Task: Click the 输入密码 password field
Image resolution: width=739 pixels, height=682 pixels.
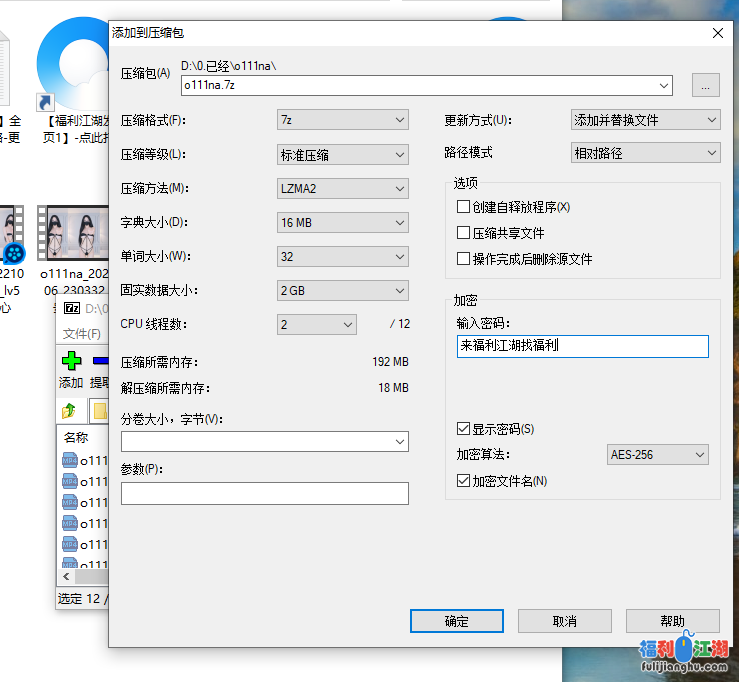Action: coord(582,346)
